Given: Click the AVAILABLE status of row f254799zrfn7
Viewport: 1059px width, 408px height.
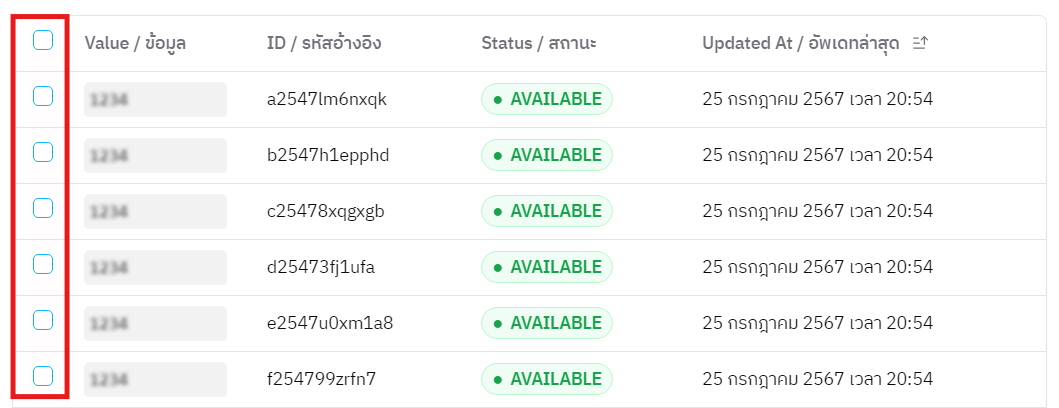Looking at the screenshot, I should (546, 379).
